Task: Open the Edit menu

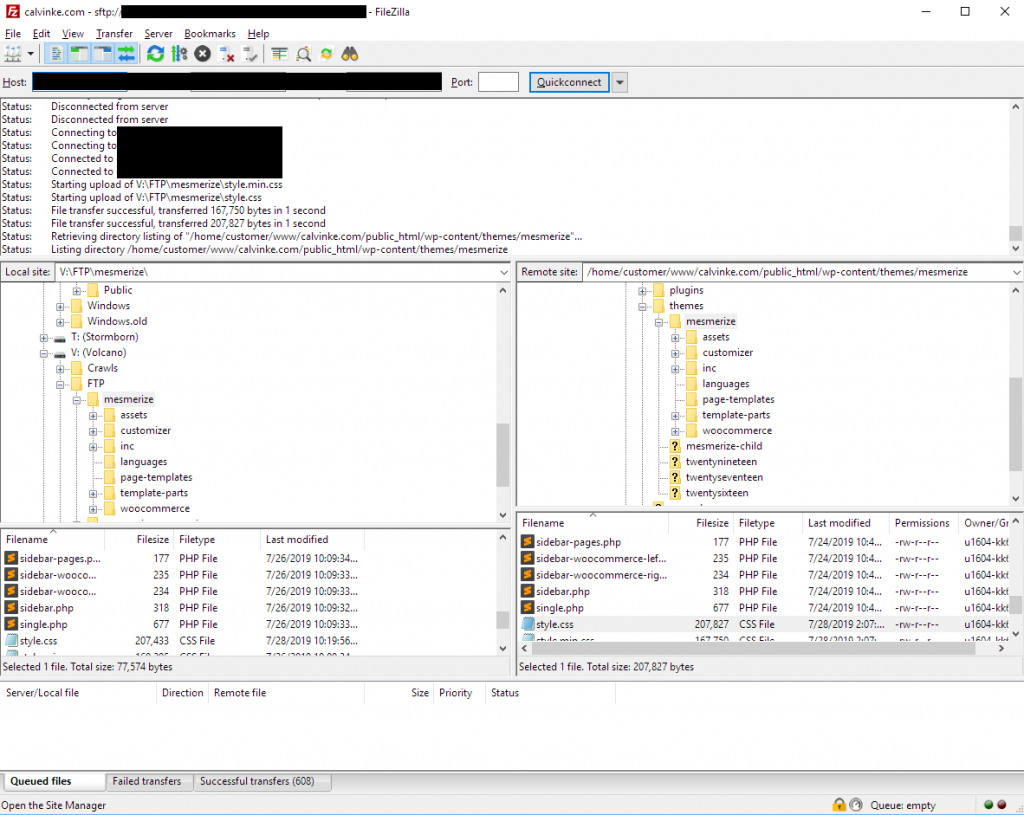Action: 41,33
